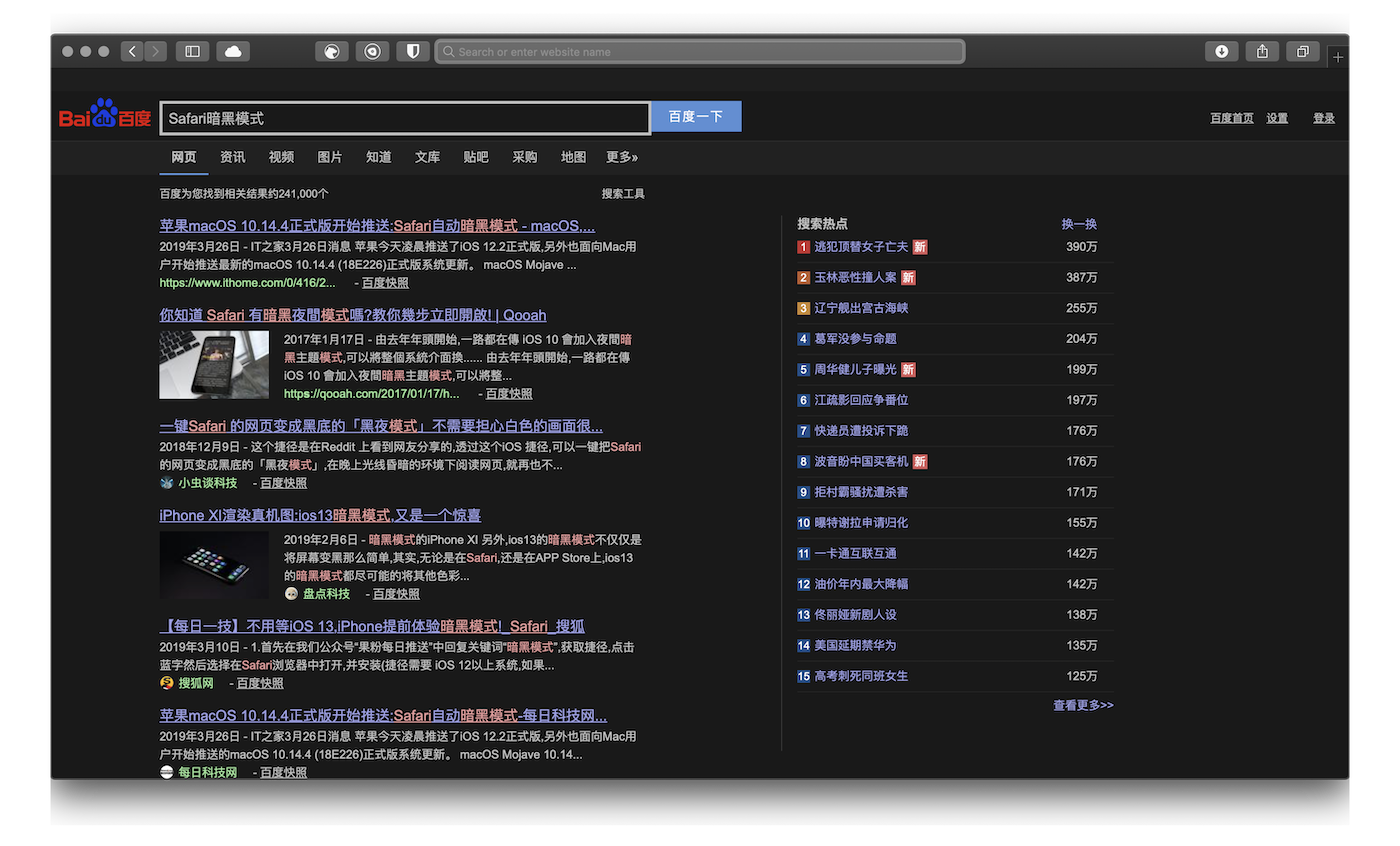Image resolution: width=1400 pixels, height=846 pixels.
Task: Toggle the Safari sidebar button
Action: pyautogui.click(x=192, y=51)
